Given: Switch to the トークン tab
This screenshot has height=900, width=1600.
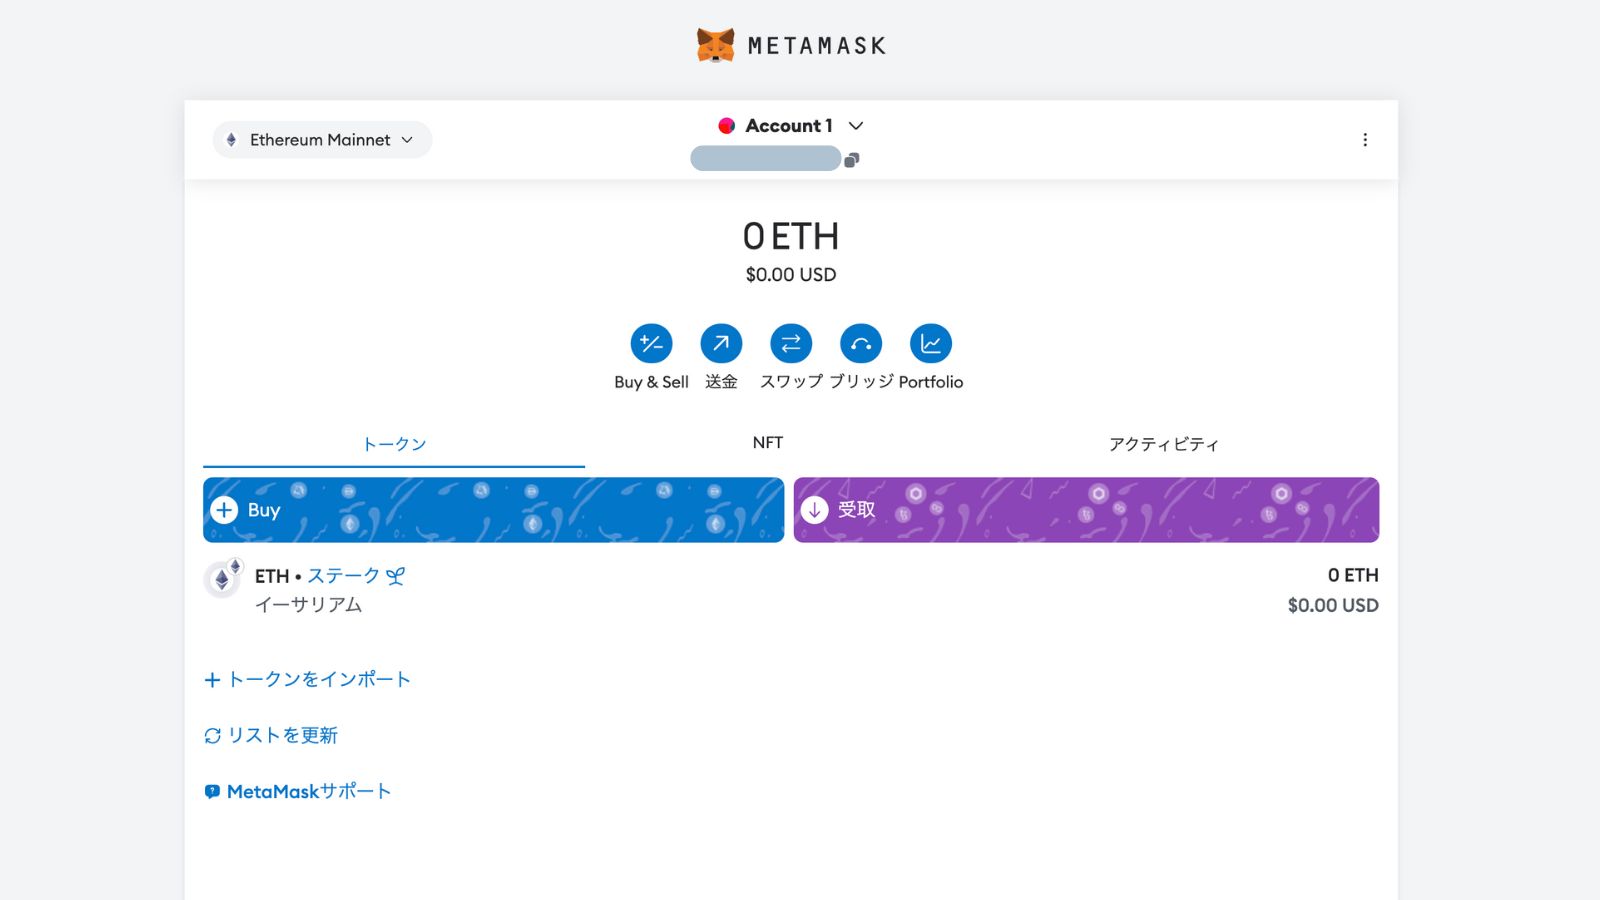Looking at the screenshot, I should click(x=394, y=444).
